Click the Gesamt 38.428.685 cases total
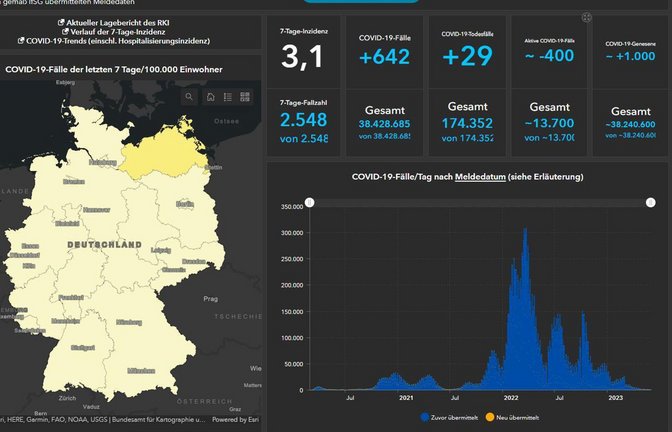The height and width of the screenshot is (432, 672). (x=384, y=124)
